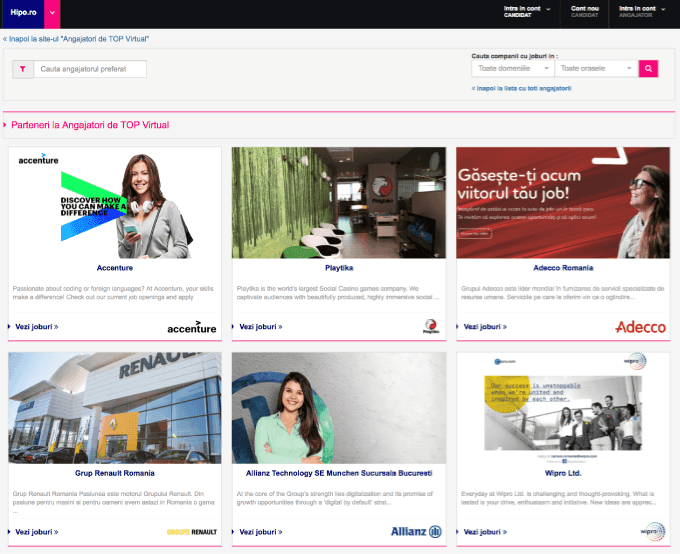Click Parteneri la Angajatori de TOP Virtual heading
Screen dimensions: 680x554
(90, 125)
